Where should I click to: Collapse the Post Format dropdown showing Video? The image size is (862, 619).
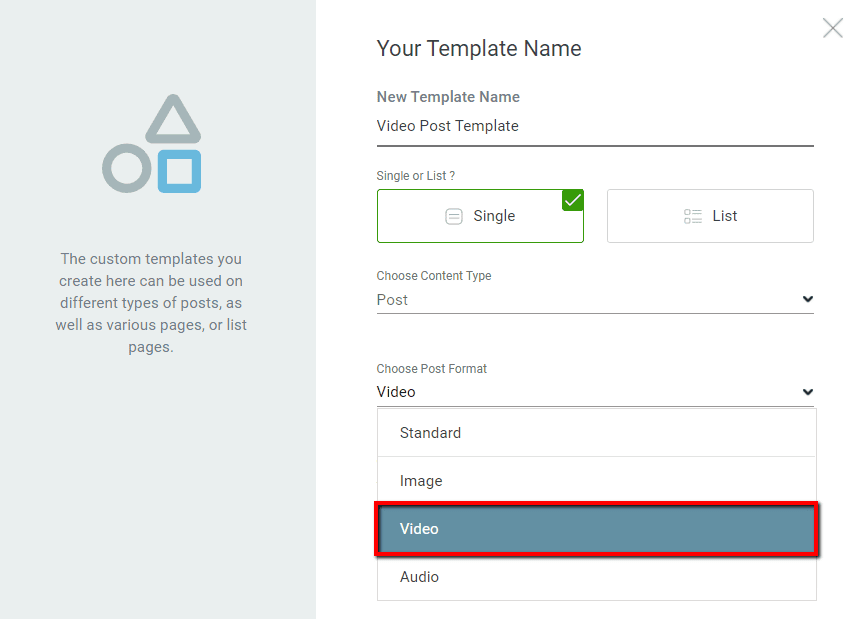594,392
